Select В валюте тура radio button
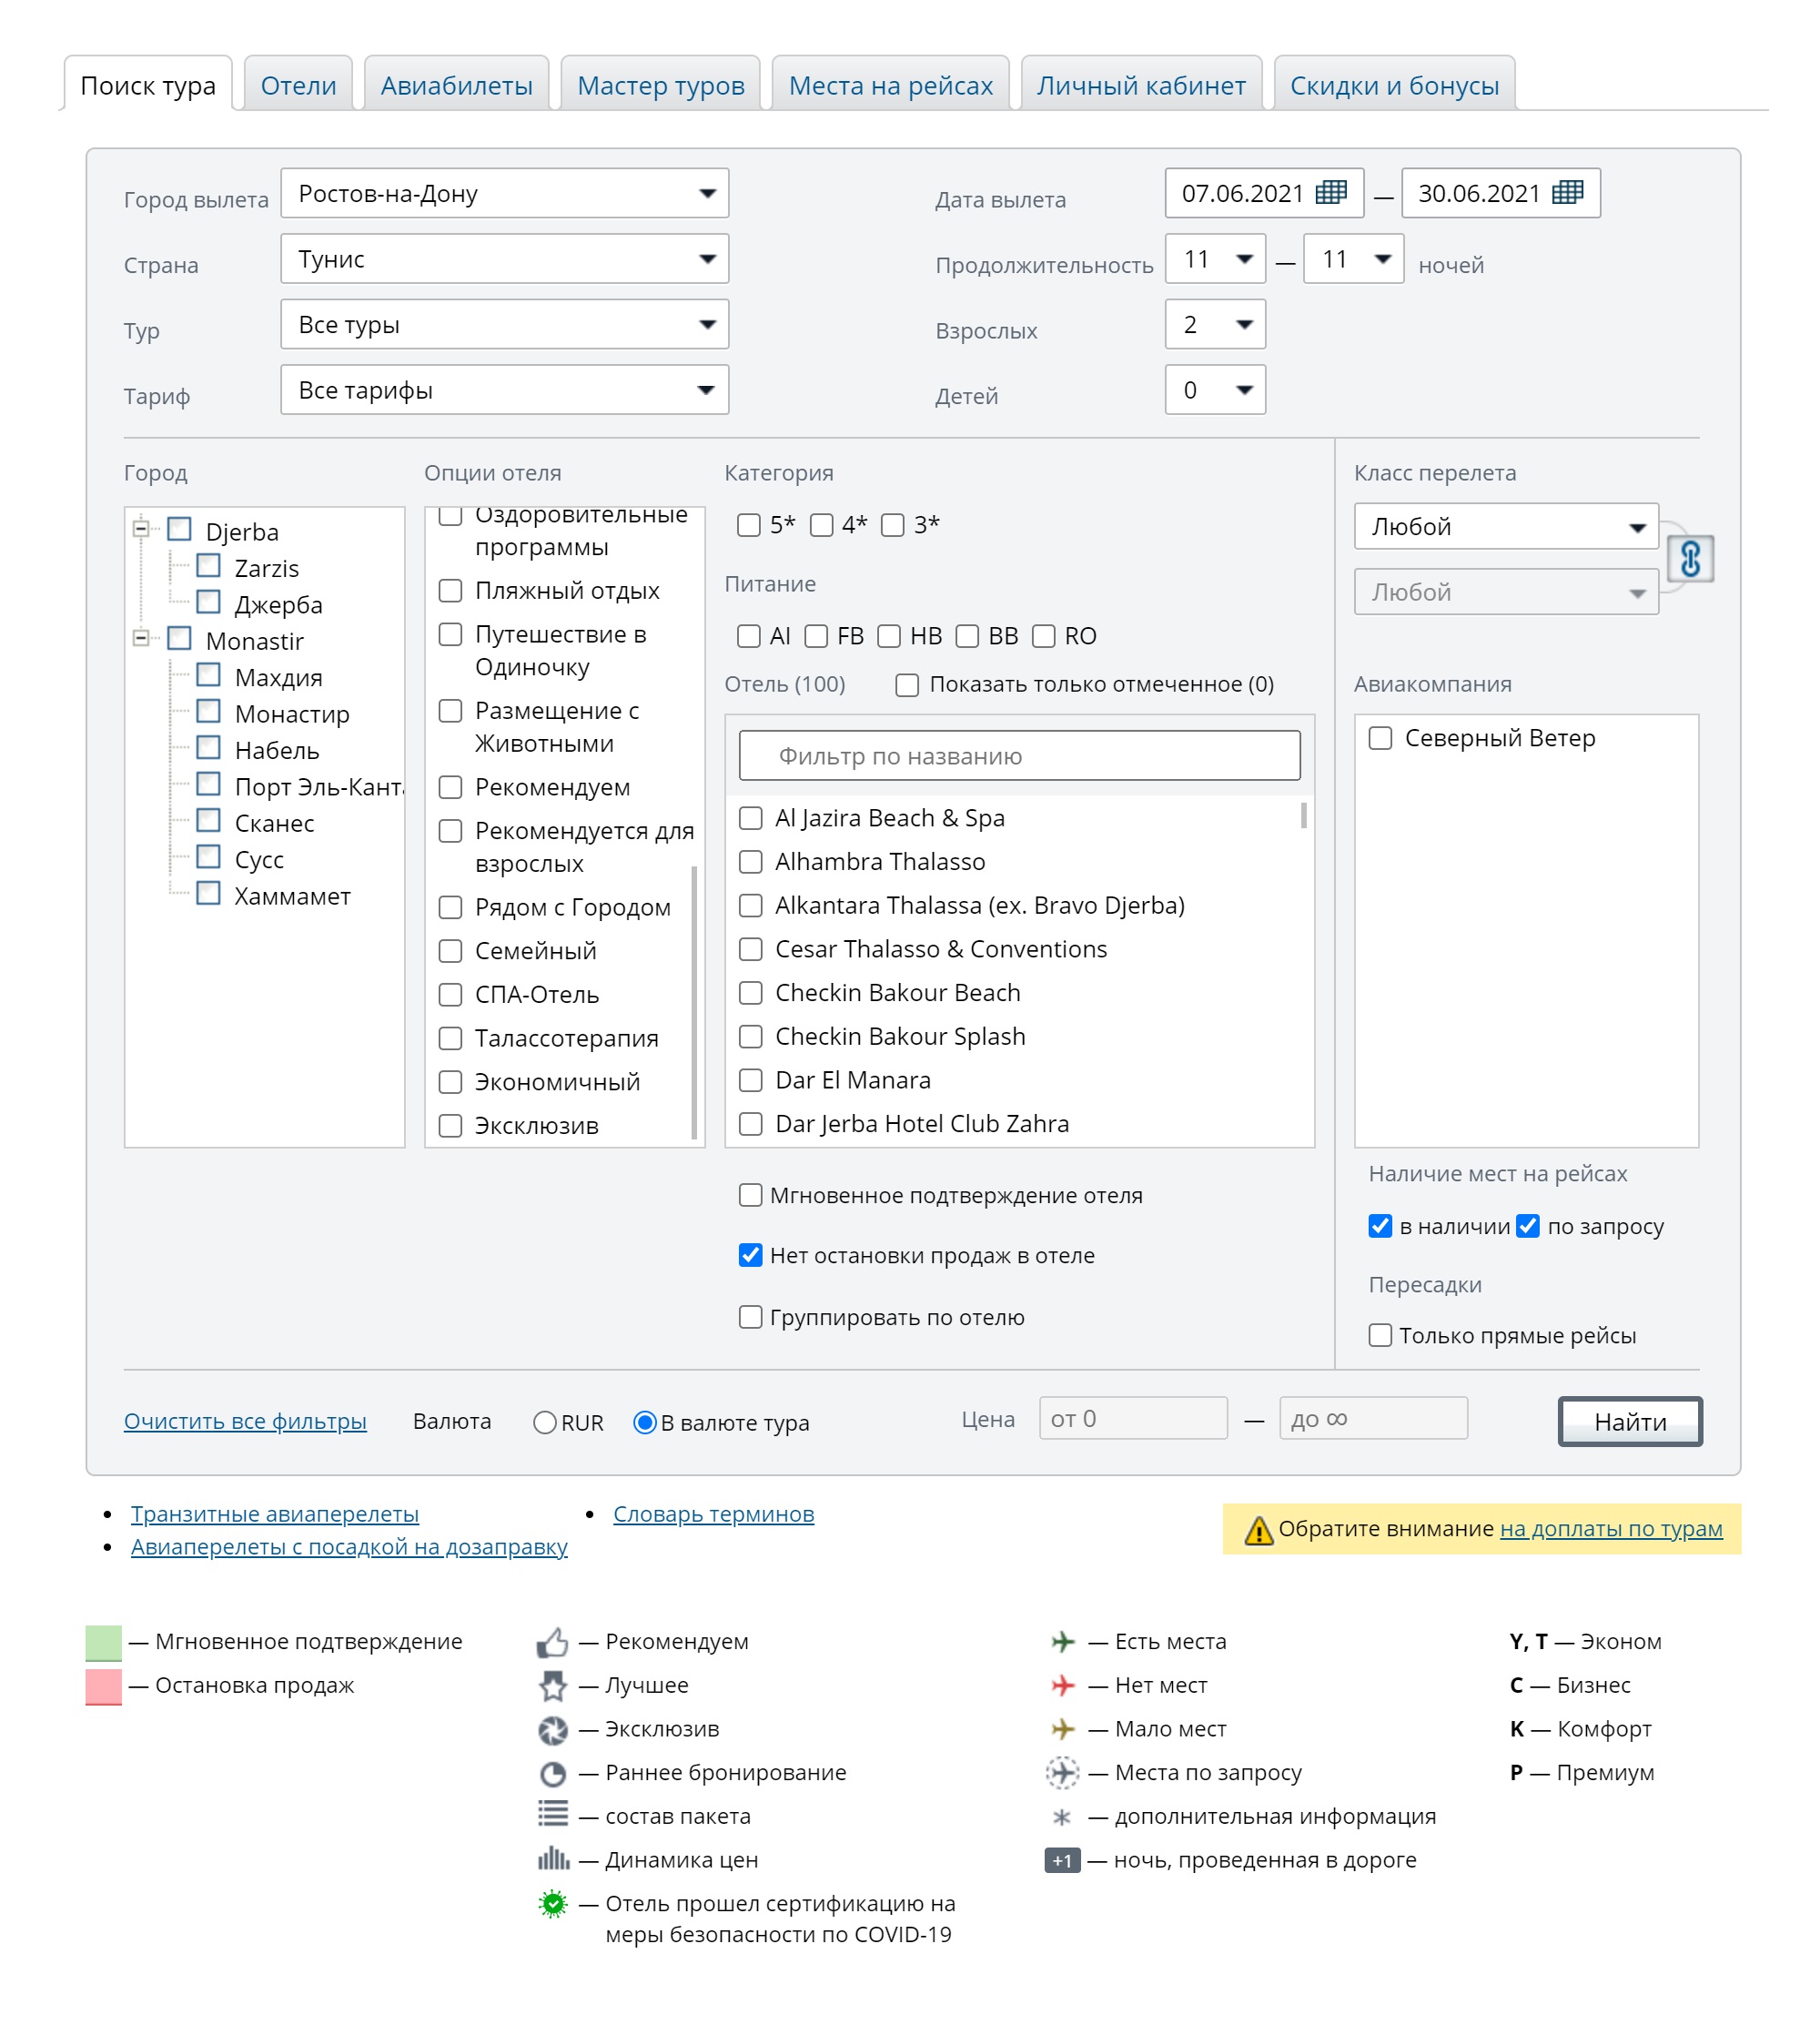Viewport: 1820px width, 2035px height. pyautogui.click(x=645, y=1422)
